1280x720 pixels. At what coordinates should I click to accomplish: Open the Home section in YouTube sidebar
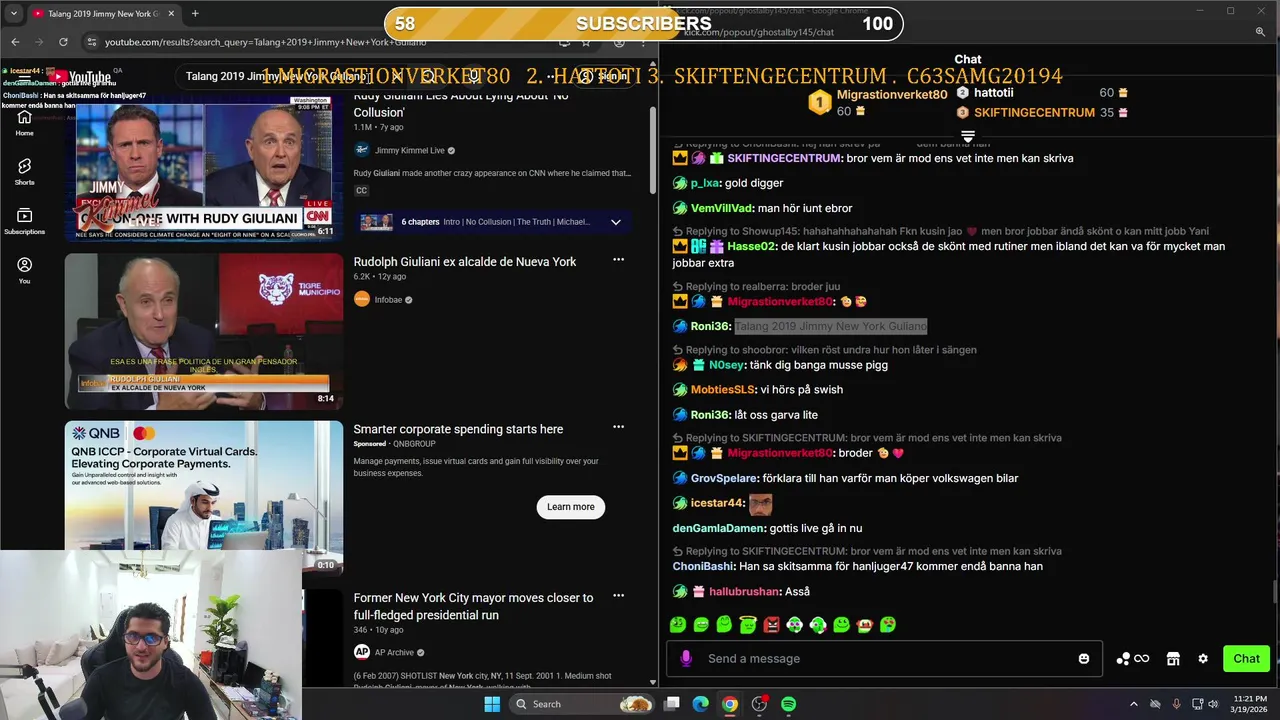(x=24, y=123)
